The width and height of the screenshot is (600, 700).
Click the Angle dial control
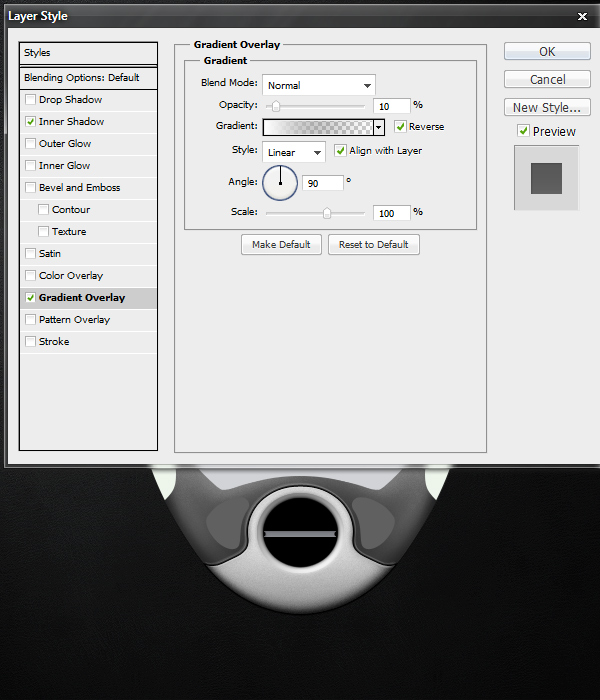[x=280, y=183]
